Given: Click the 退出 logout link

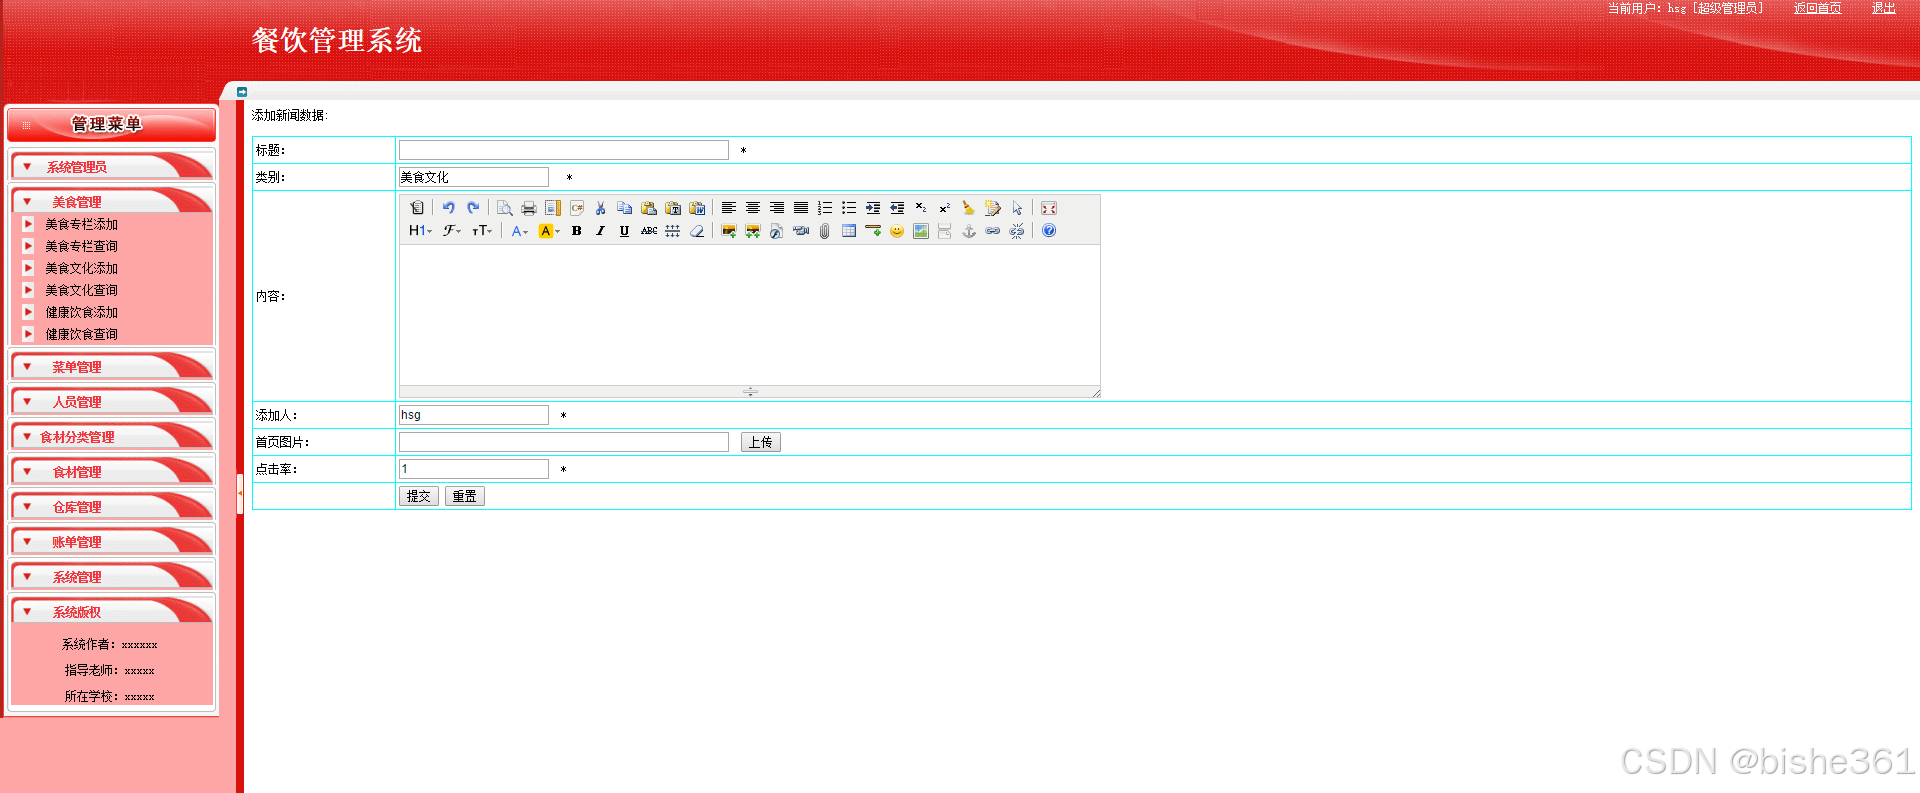Looking at the screenshot, I should pos(1884,8).
